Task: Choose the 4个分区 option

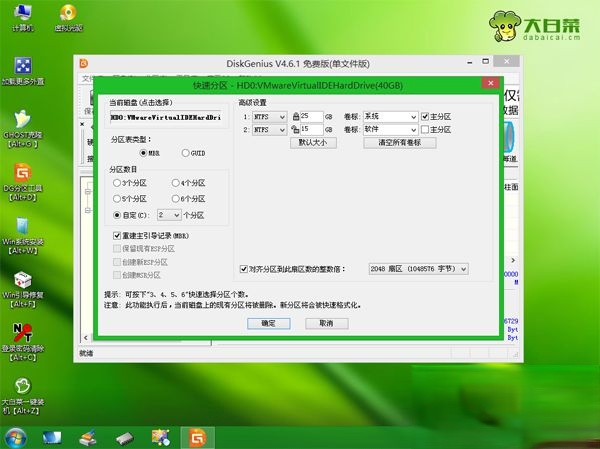Action: click(x=176, y=183)
